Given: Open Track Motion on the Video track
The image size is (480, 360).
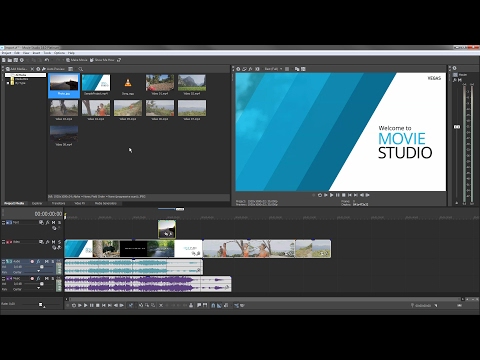Looking at the screenshot, I should (41, 242).
